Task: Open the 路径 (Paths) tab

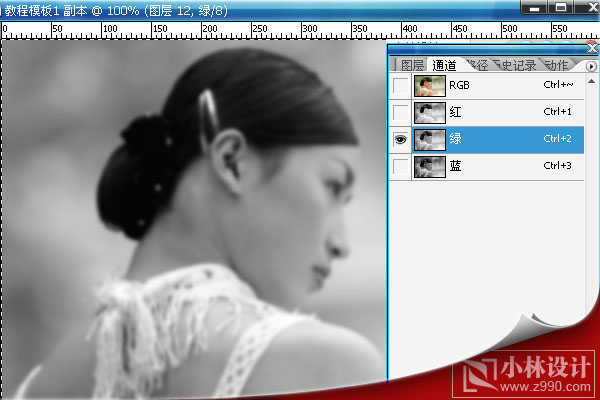Action: pyautogui.click(x=478, y=65)
